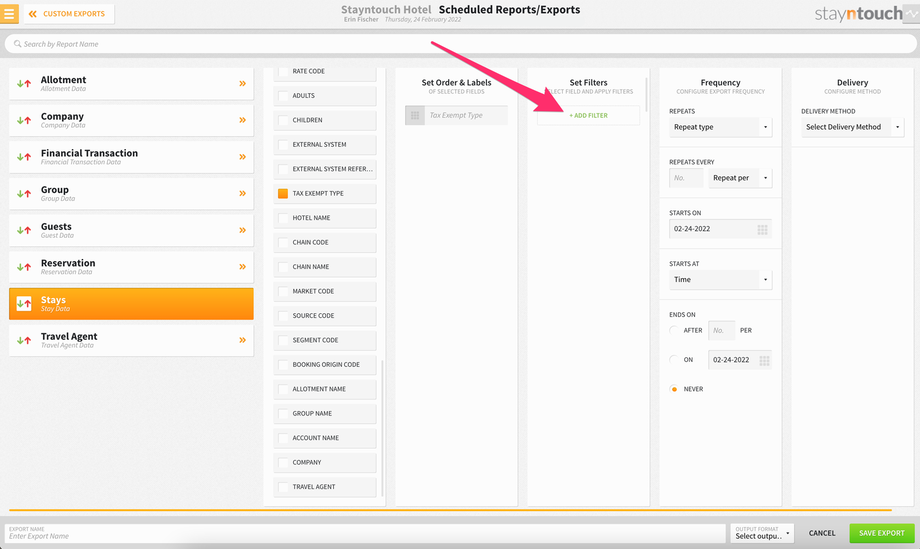Click the Company export arrows icon

24,120
